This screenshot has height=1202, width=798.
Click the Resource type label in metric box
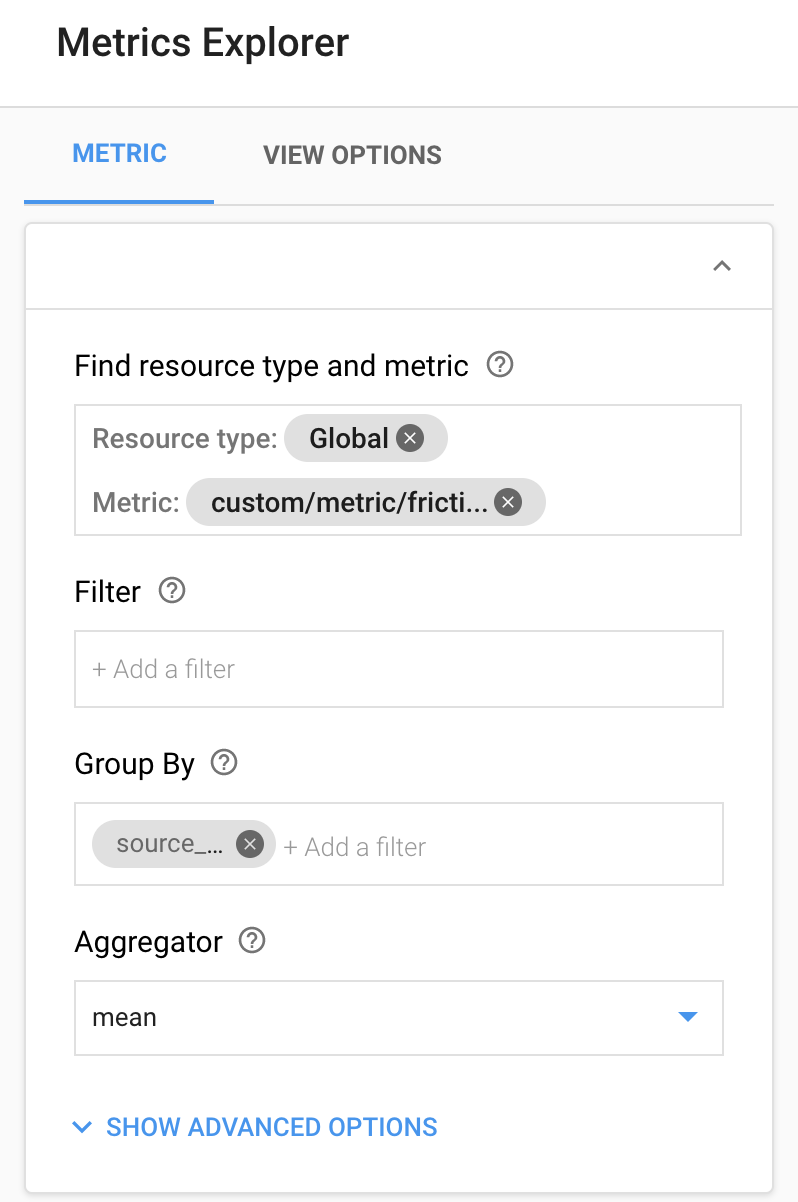tap(184, 438)
